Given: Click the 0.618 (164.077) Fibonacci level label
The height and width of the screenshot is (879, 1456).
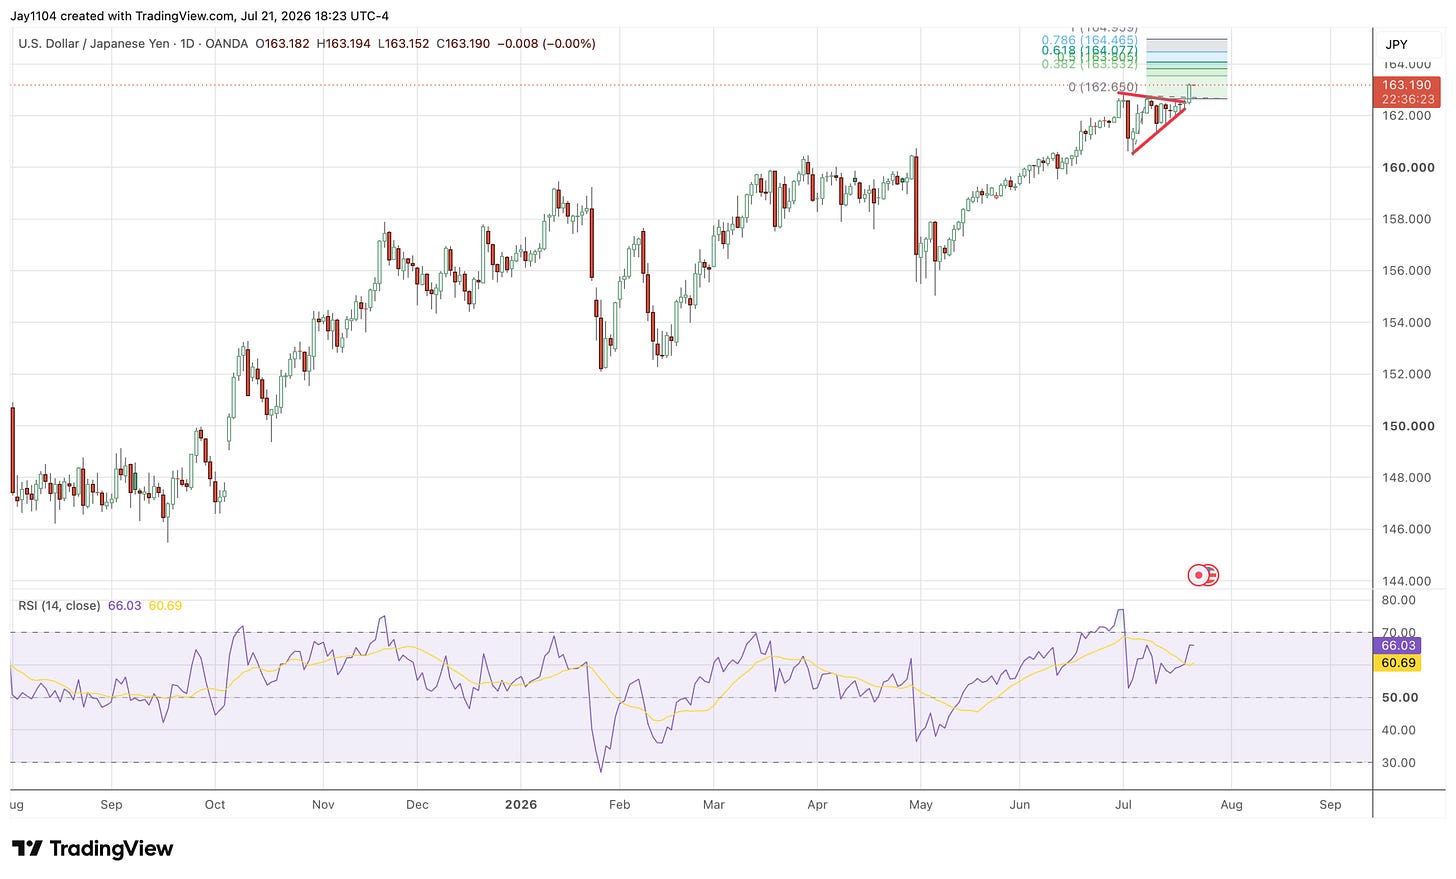Looking at the screenshot, I should coord(1089,50).
